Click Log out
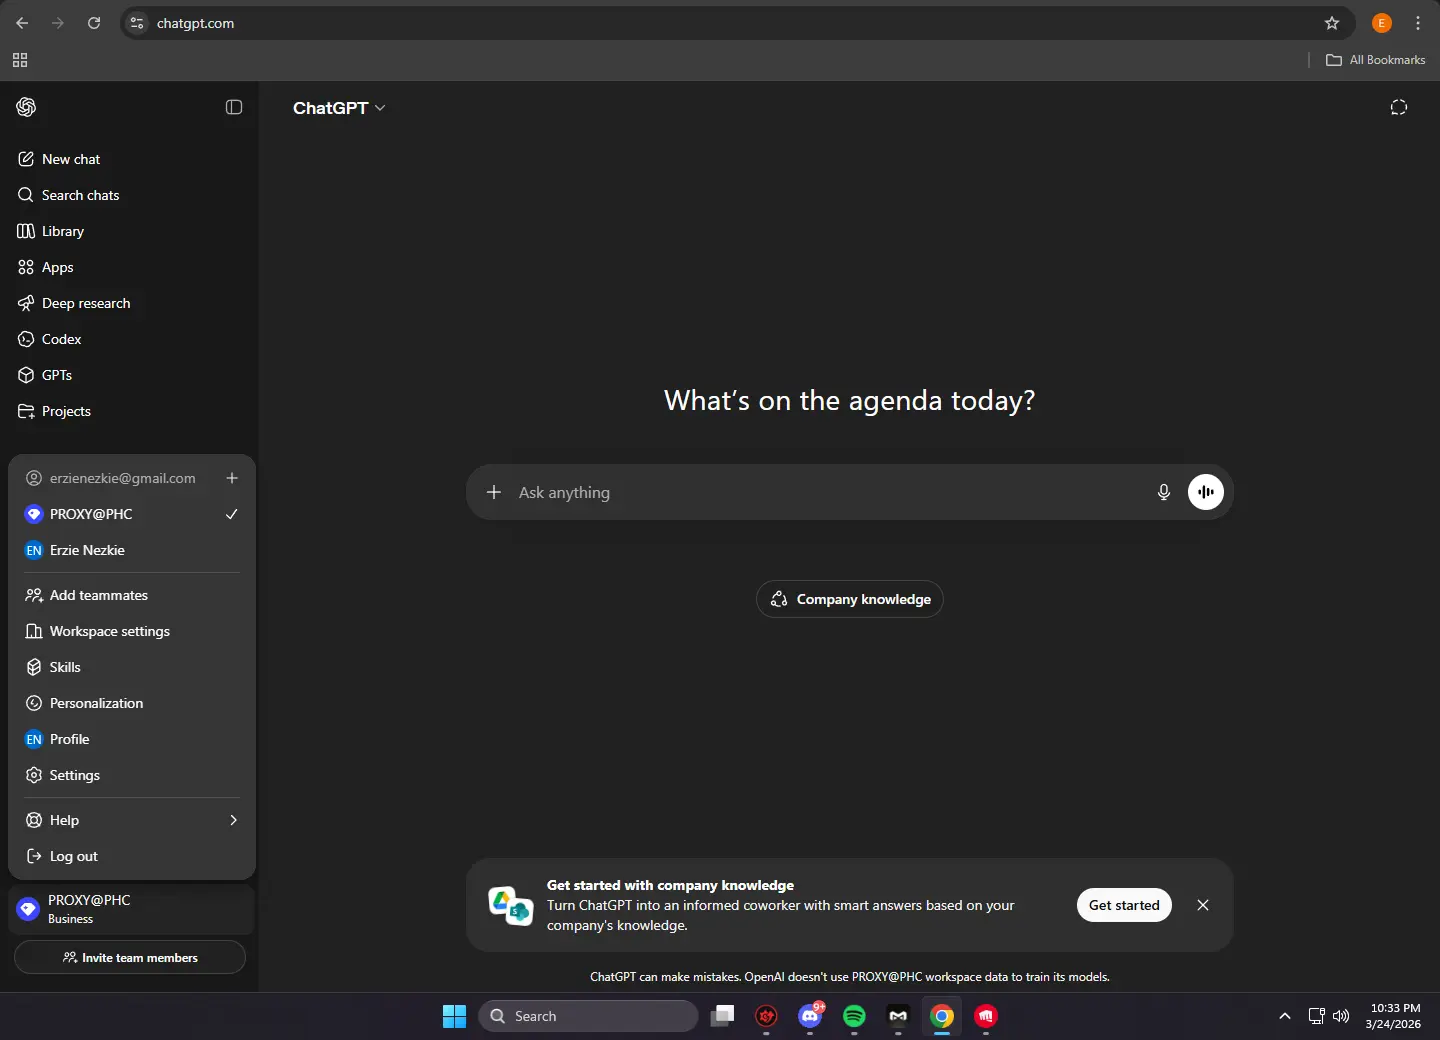 (132, 856)
